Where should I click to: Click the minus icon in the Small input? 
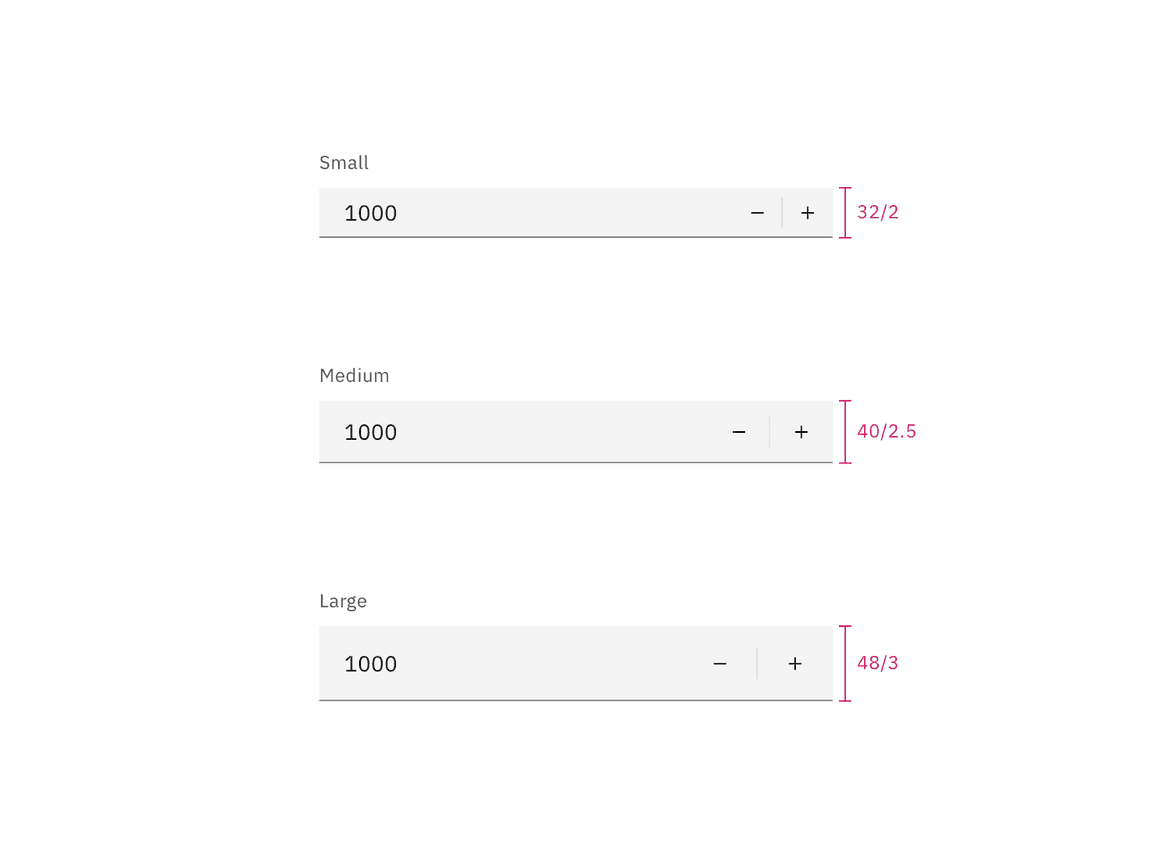point(757,213)
